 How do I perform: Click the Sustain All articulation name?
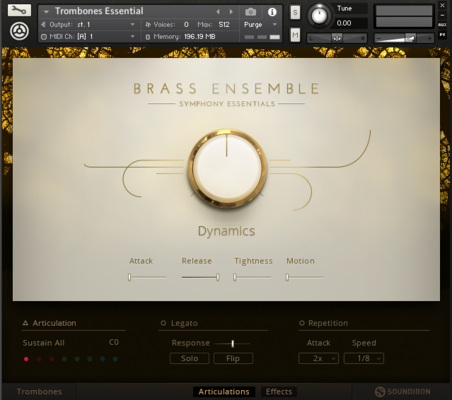click(x=44, y=343)
